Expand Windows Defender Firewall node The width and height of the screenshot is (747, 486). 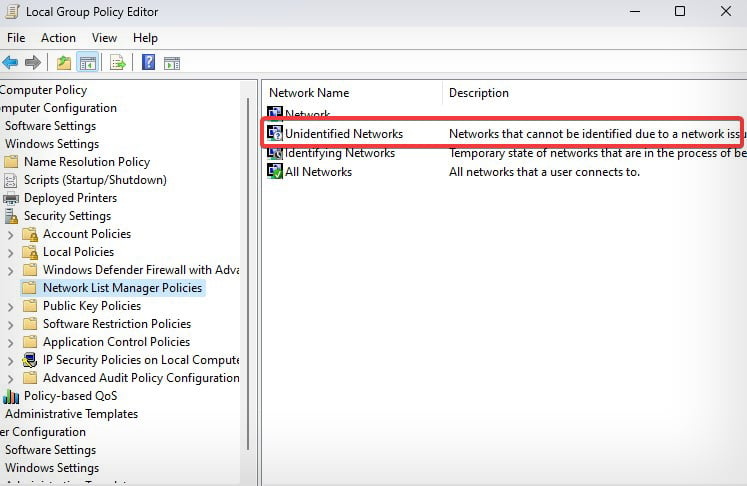(10, 271)
